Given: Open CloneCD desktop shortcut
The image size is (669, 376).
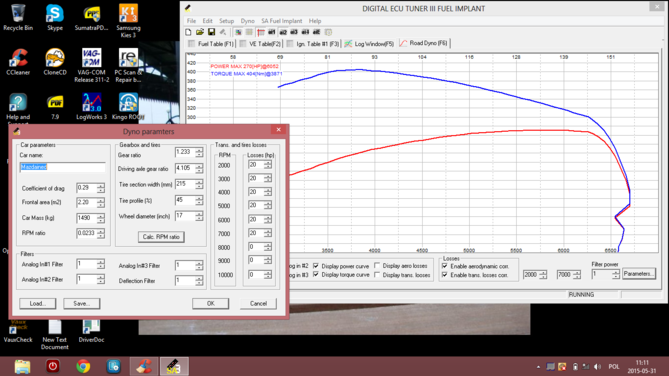Looking at the screenshot, I should point(55,62).
